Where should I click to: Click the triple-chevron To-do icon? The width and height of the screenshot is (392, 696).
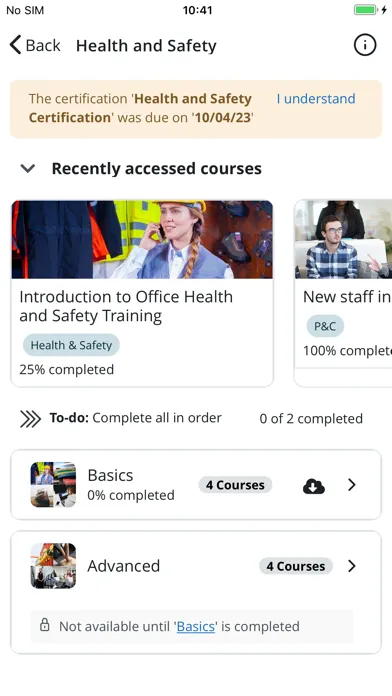click(x=30, y=419)
